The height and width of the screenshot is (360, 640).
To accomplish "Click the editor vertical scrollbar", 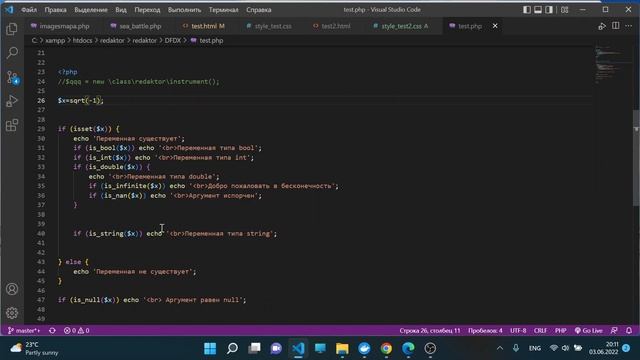I will point(636,159).
